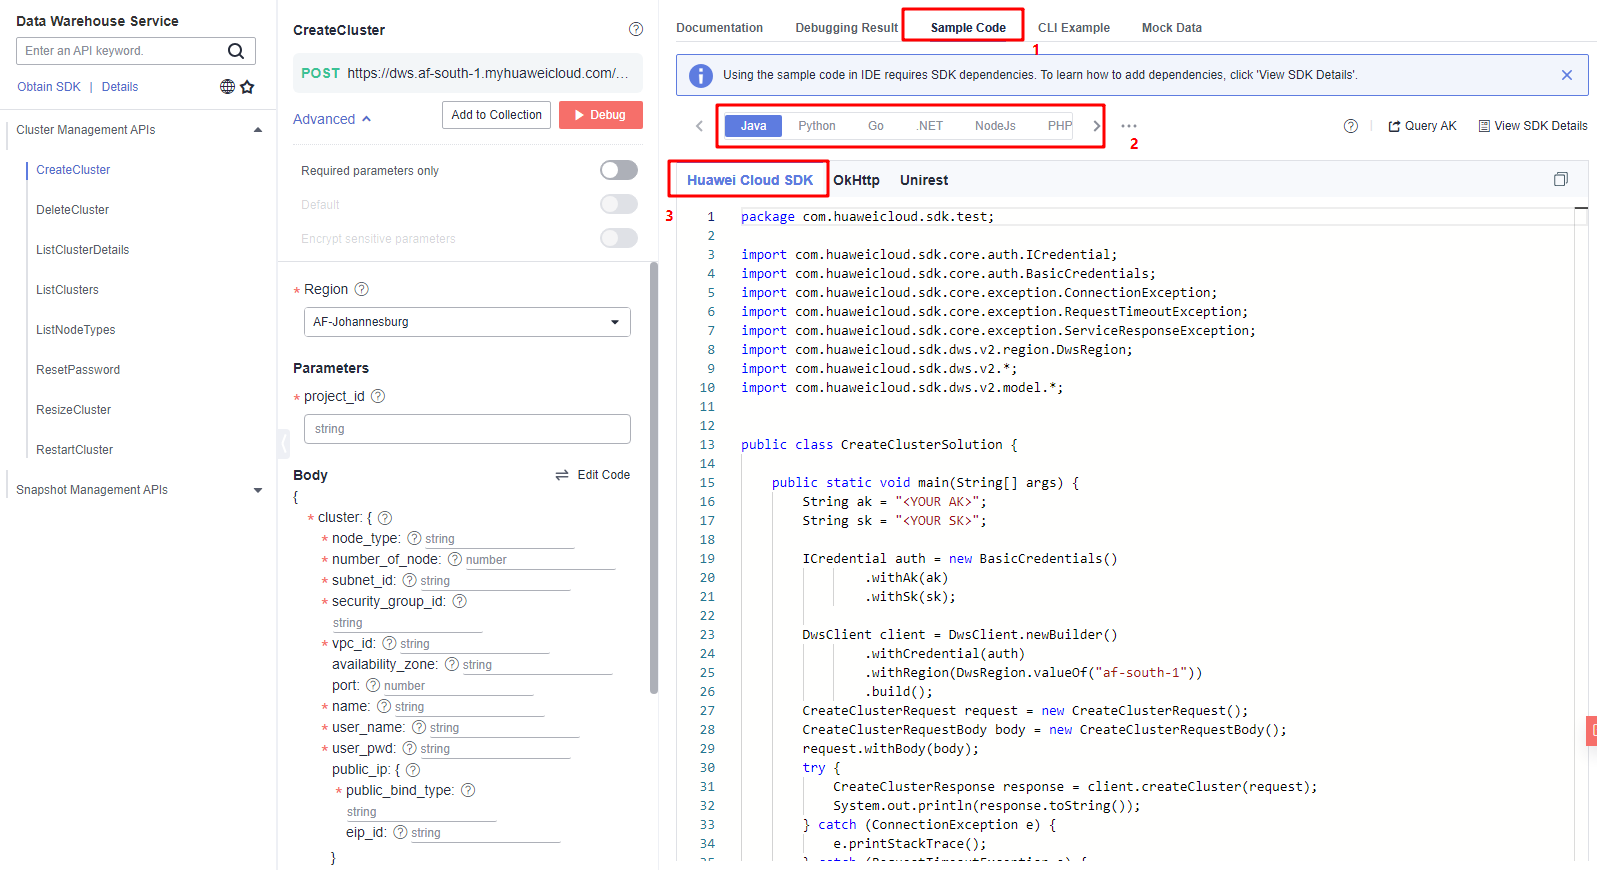Click the red Debug button

[x=601, y=115]
